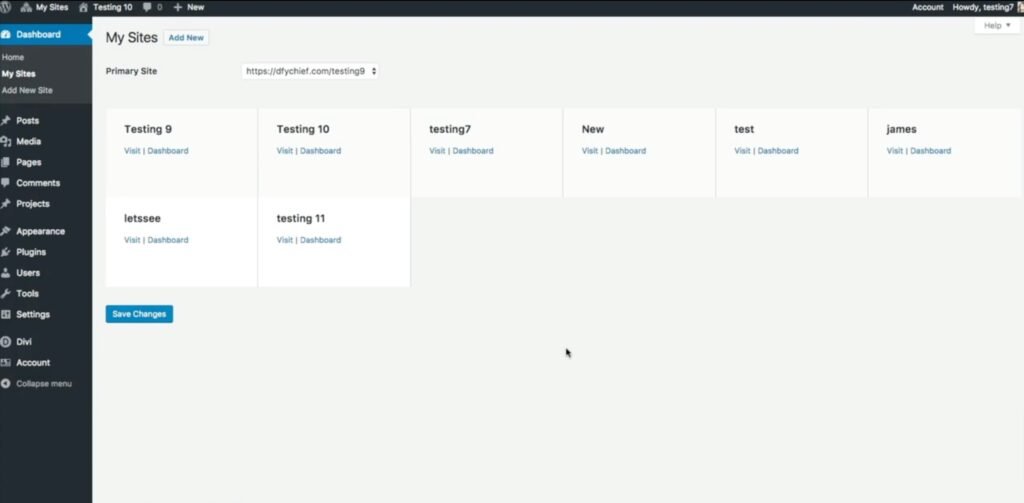The width and height of the screenshot is (1024, 503).
Task: Click the Tools wrench icon
Action: [7, 294]
